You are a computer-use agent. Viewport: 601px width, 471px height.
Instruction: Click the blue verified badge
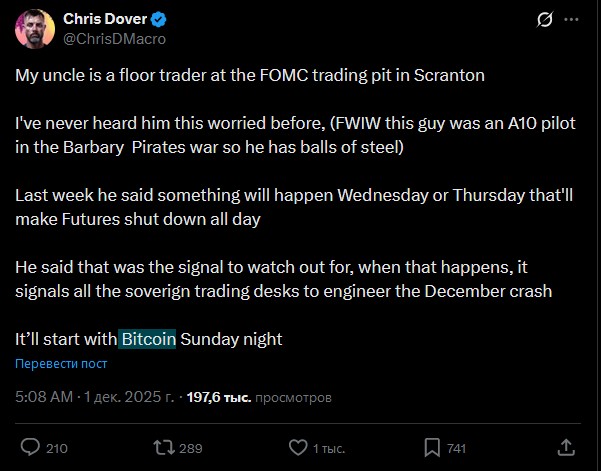(x=157, y=19)
